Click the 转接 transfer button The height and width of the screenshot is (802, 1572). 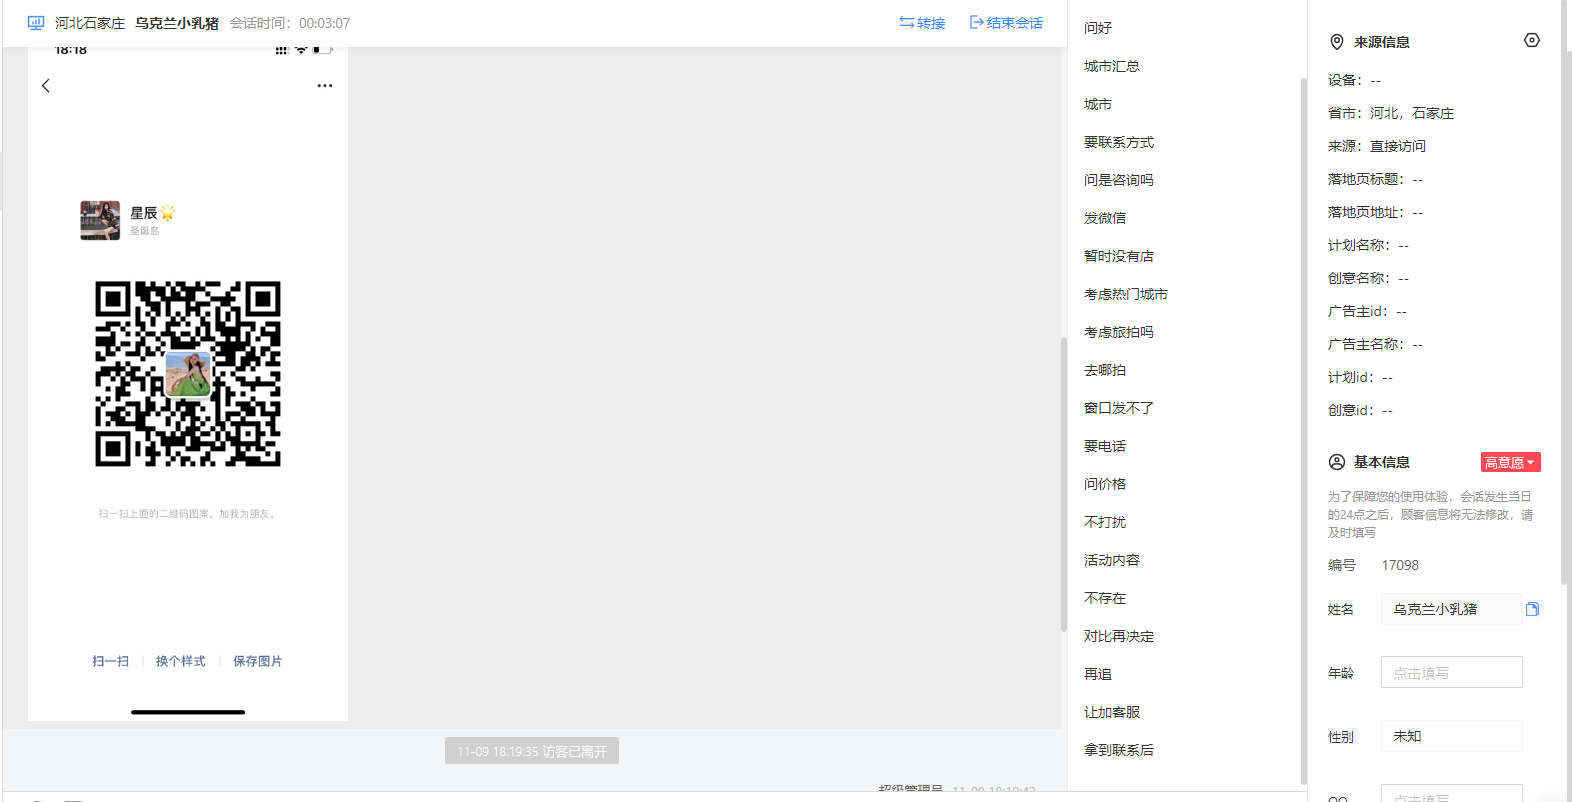click(x=922, y=23)
